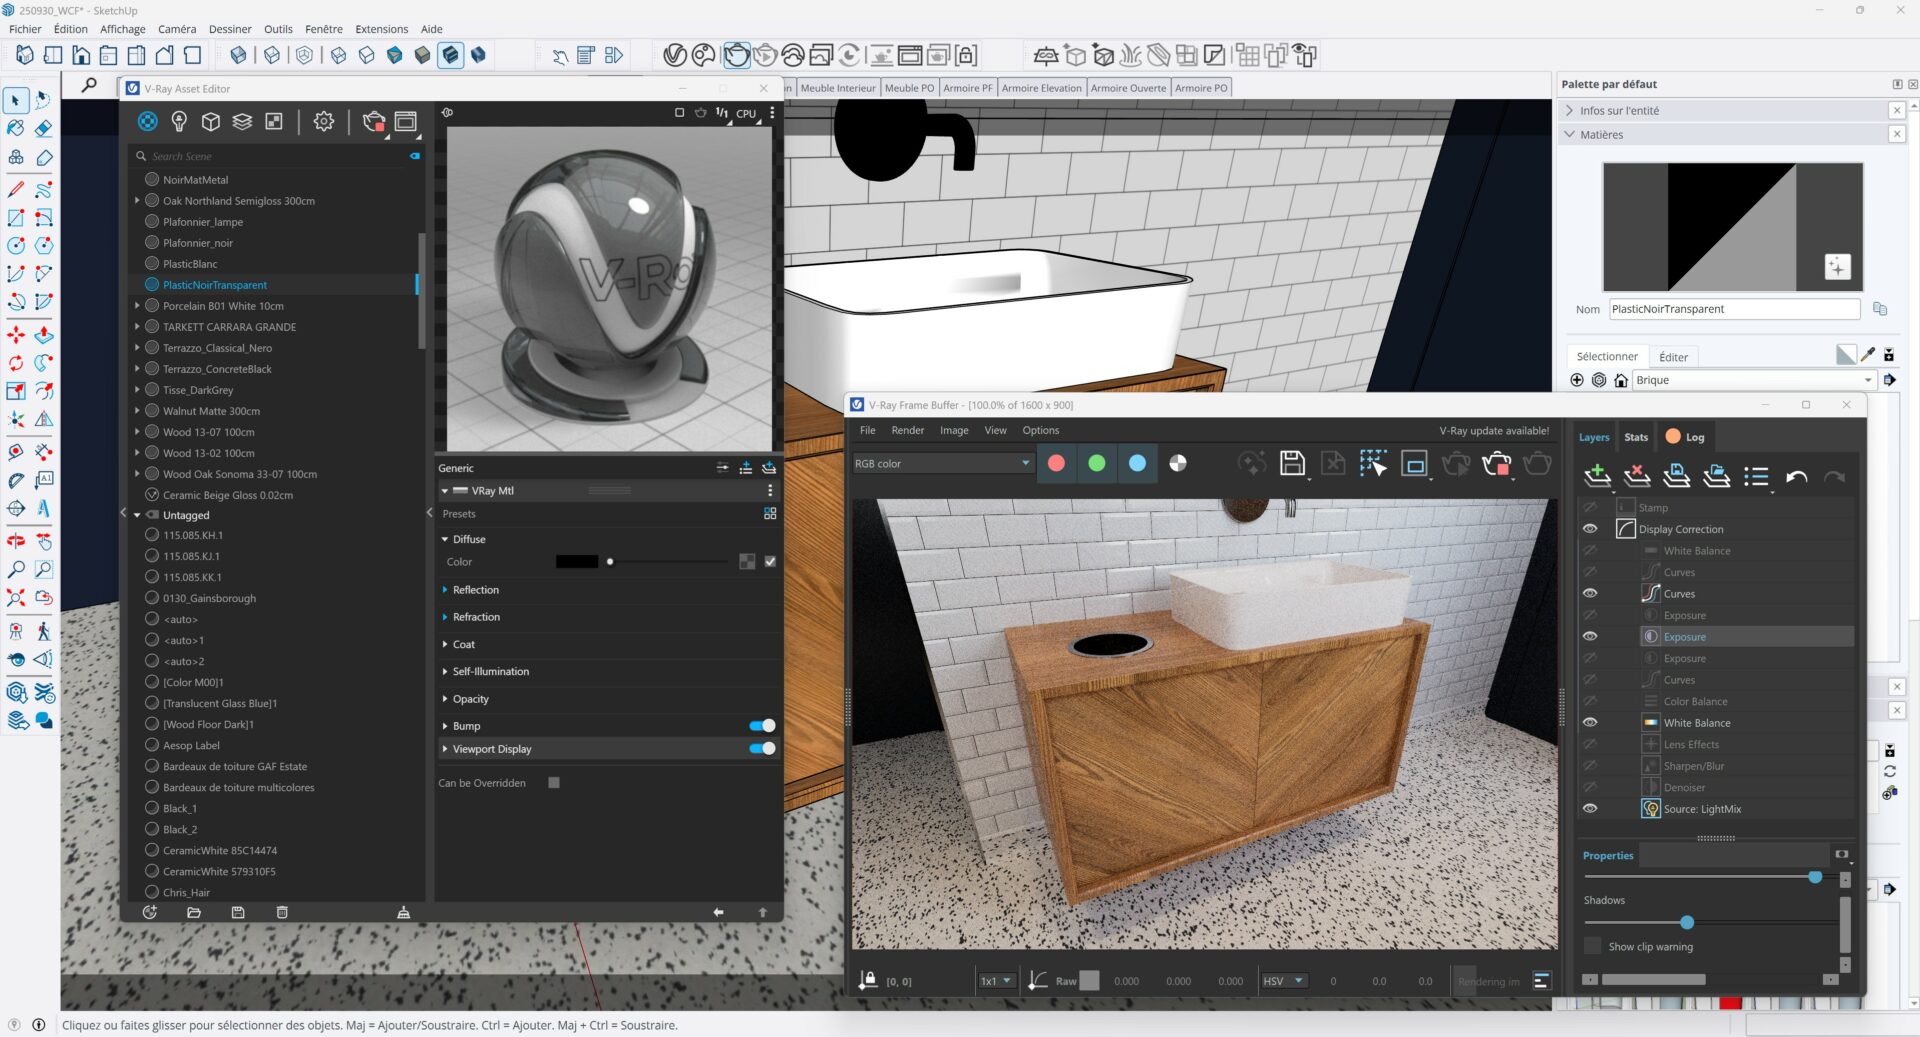This screenshot has height=1037, width=1920.
Task: Open the Lights category in Asset Editor
Action: point(179,122)
